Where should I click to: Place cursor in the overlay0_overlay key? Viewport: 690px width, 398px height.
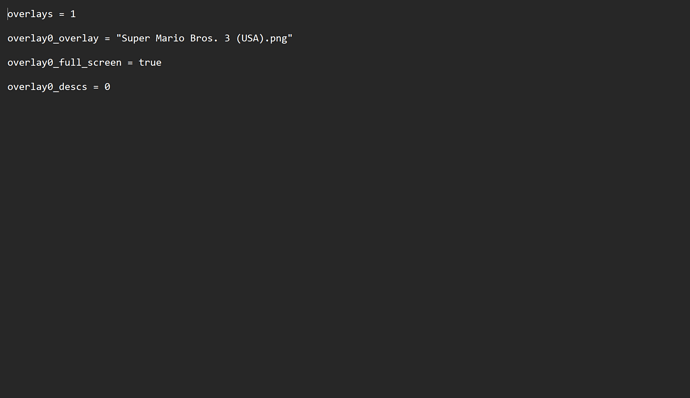[x=53, y=38]
